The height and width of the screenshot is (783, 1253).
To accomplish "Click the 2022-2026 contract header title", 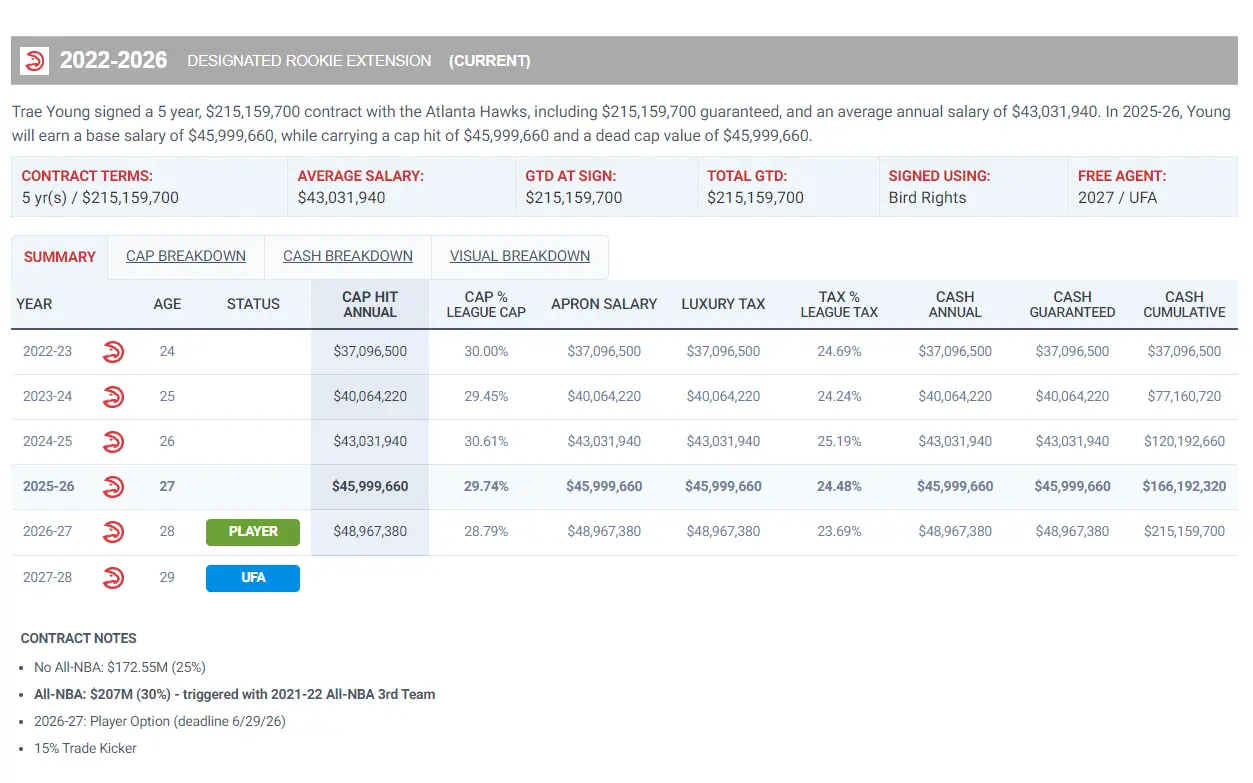I will (x=113, y=61).
